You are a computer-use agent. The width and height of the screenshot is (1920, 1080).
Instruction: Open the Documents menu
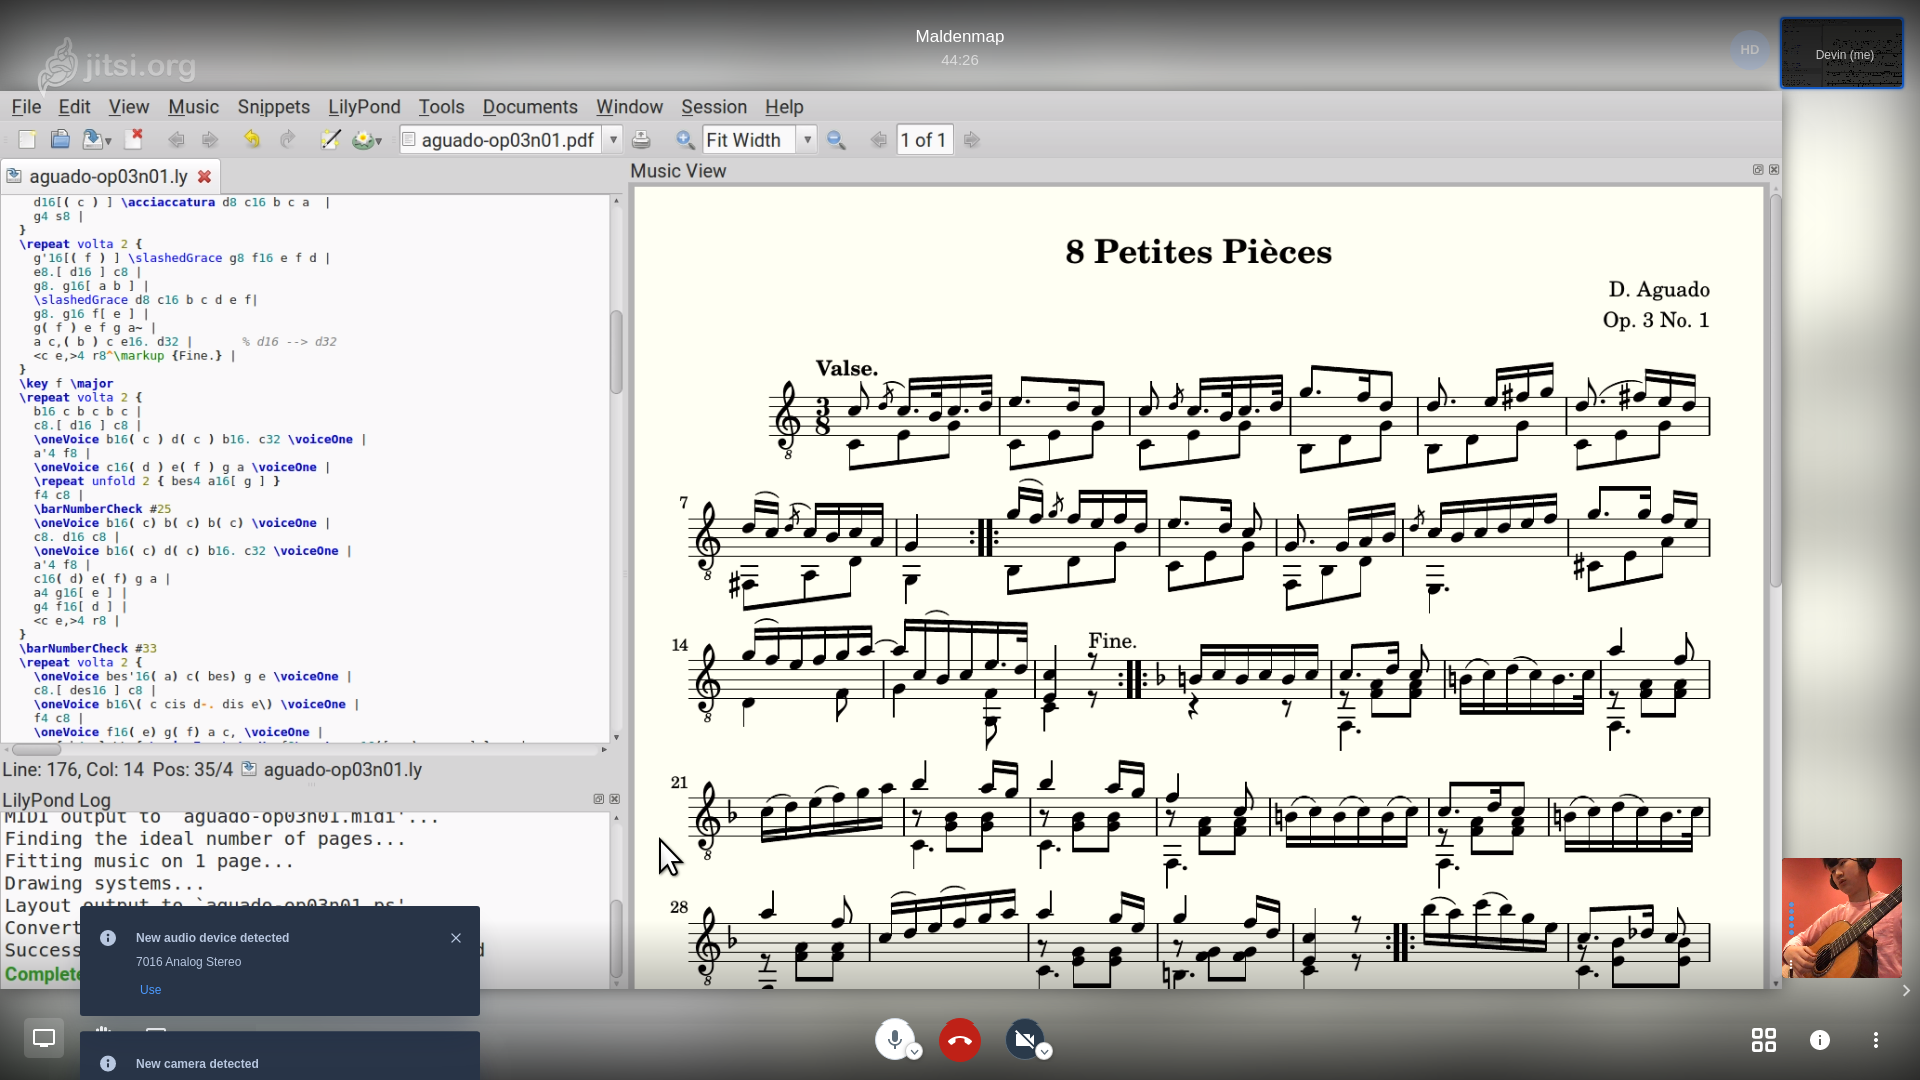pos(530,107)
